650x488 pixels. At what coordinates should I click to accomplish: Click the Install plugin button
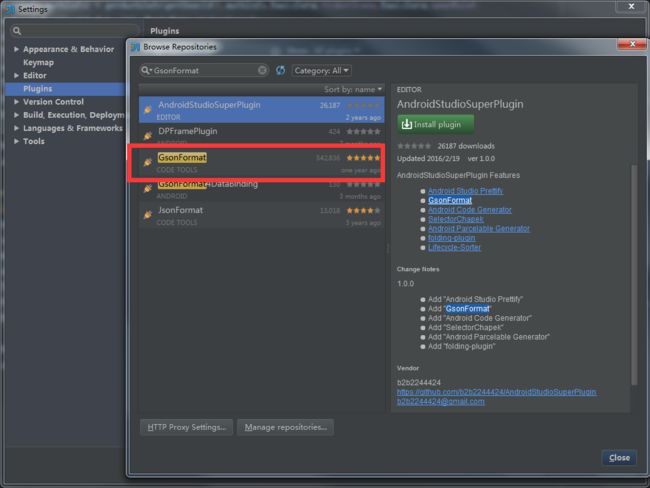click(435, 124)
